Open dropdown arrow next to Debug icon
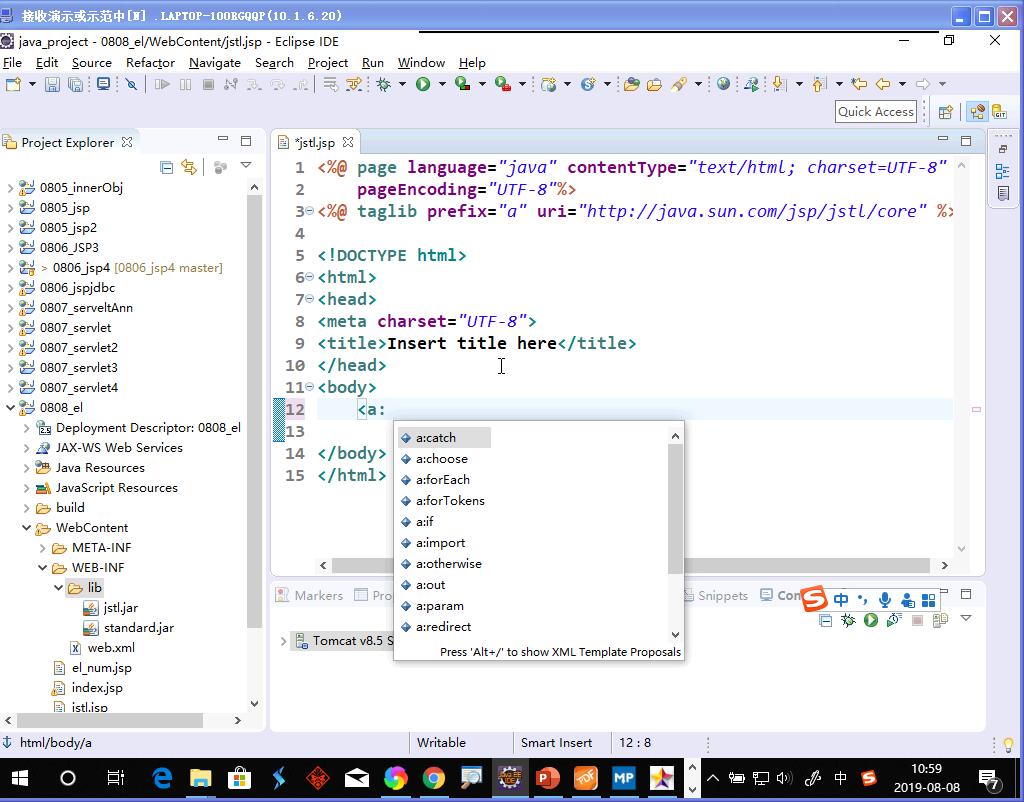 [x=402, y=84]
